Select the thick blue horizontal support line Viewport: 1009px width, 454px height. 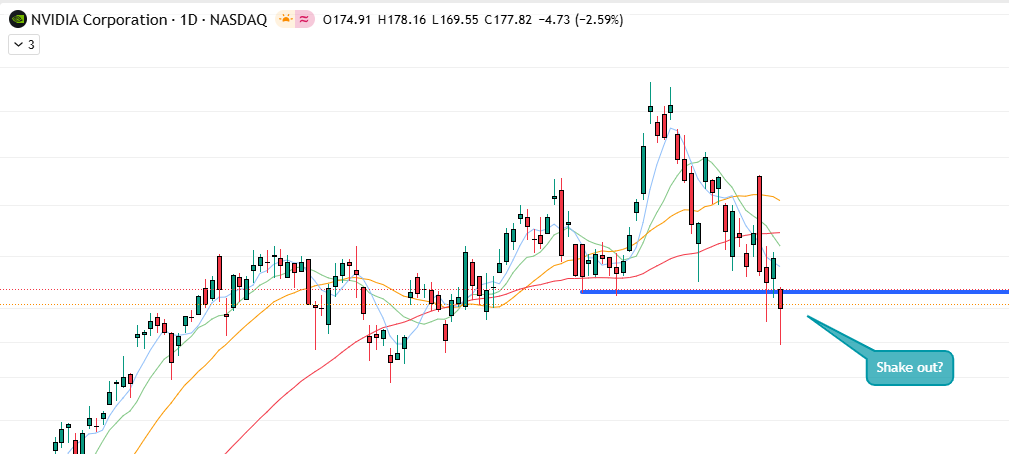pyautogui.click(x=795, y=292)
